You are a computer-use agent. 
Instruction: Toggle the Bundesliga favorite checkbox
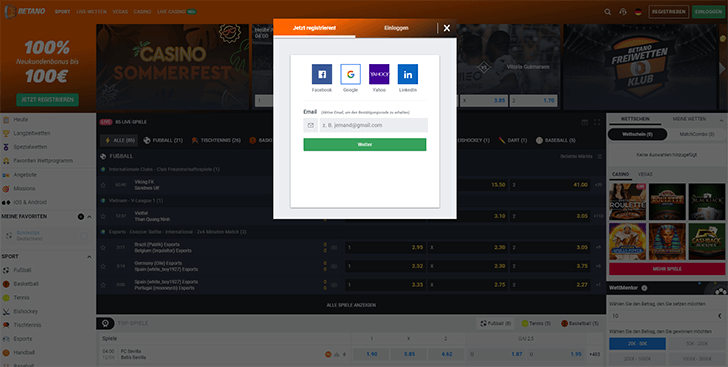tap(84, 236)
